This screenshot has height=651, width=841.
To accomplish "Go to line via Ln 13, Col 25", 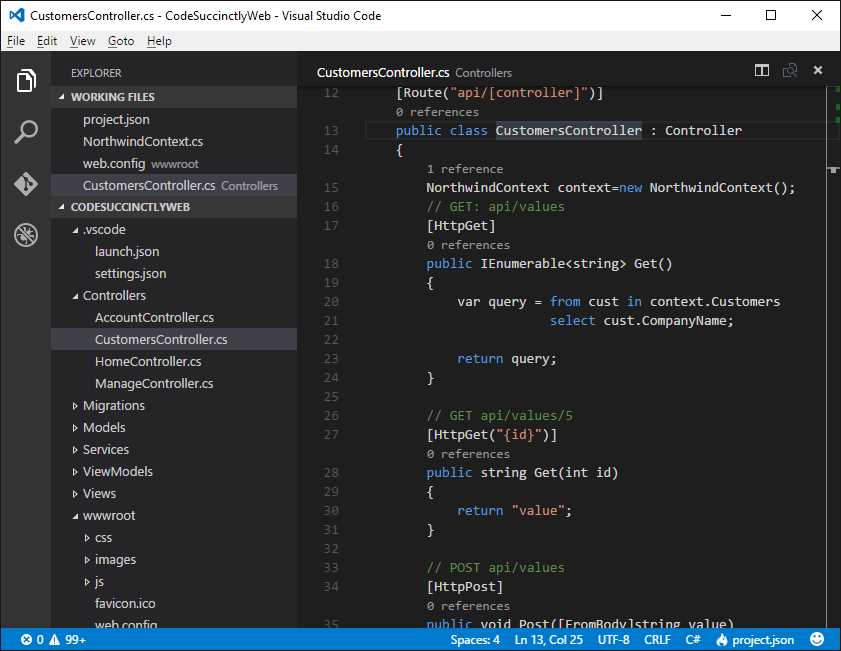I will point(548,640).
